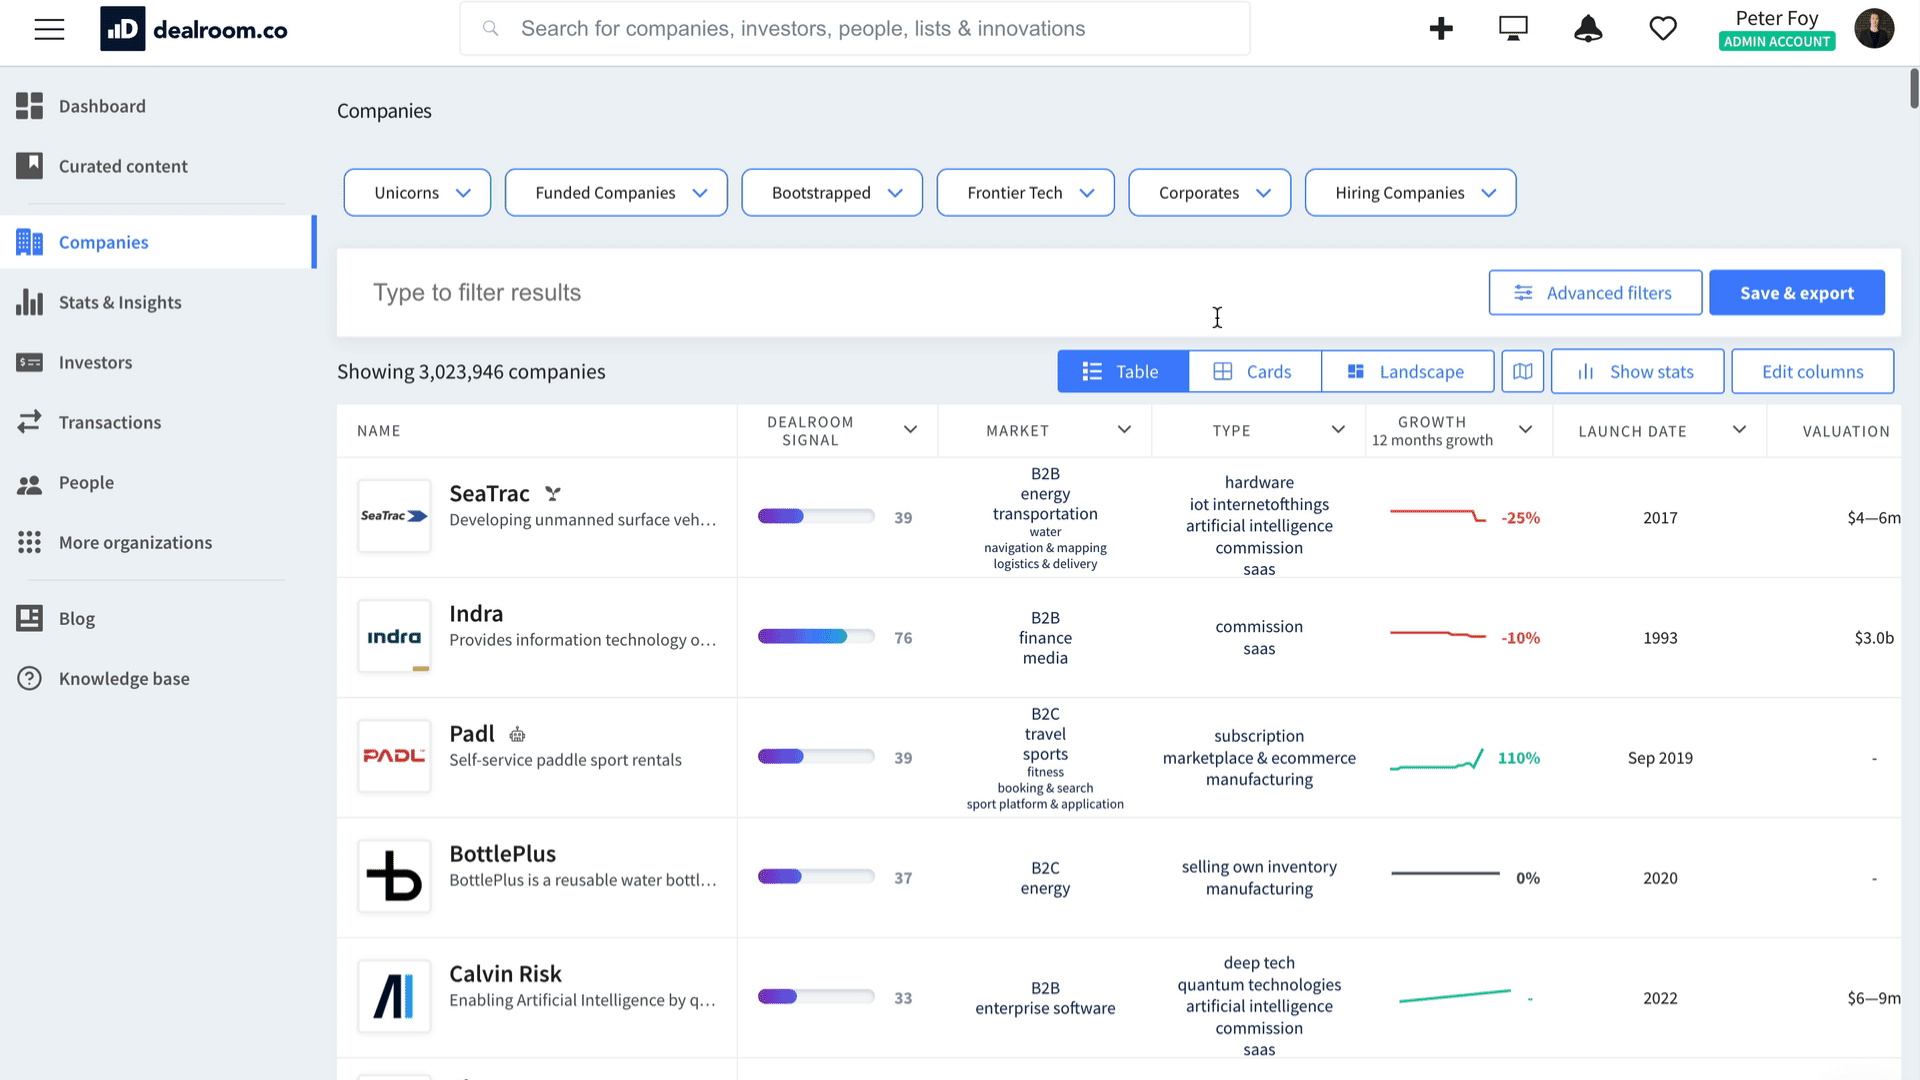Image resolution: width=1920 pixels, height=1080 pixels.
Task: Open the monitor display icon
Action: pos(1513,29)
